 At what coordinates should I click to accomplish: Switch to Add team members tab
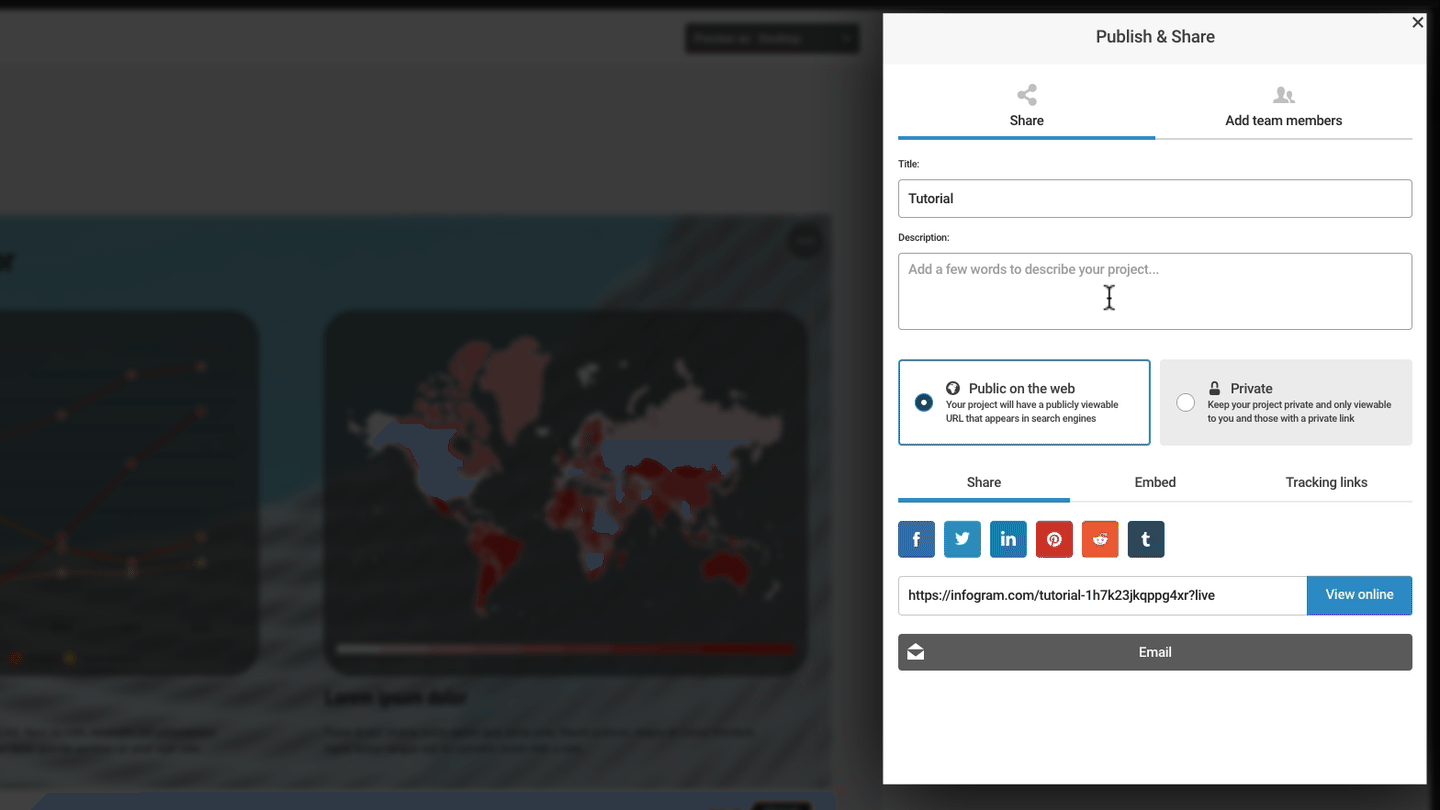point(1283,107)
